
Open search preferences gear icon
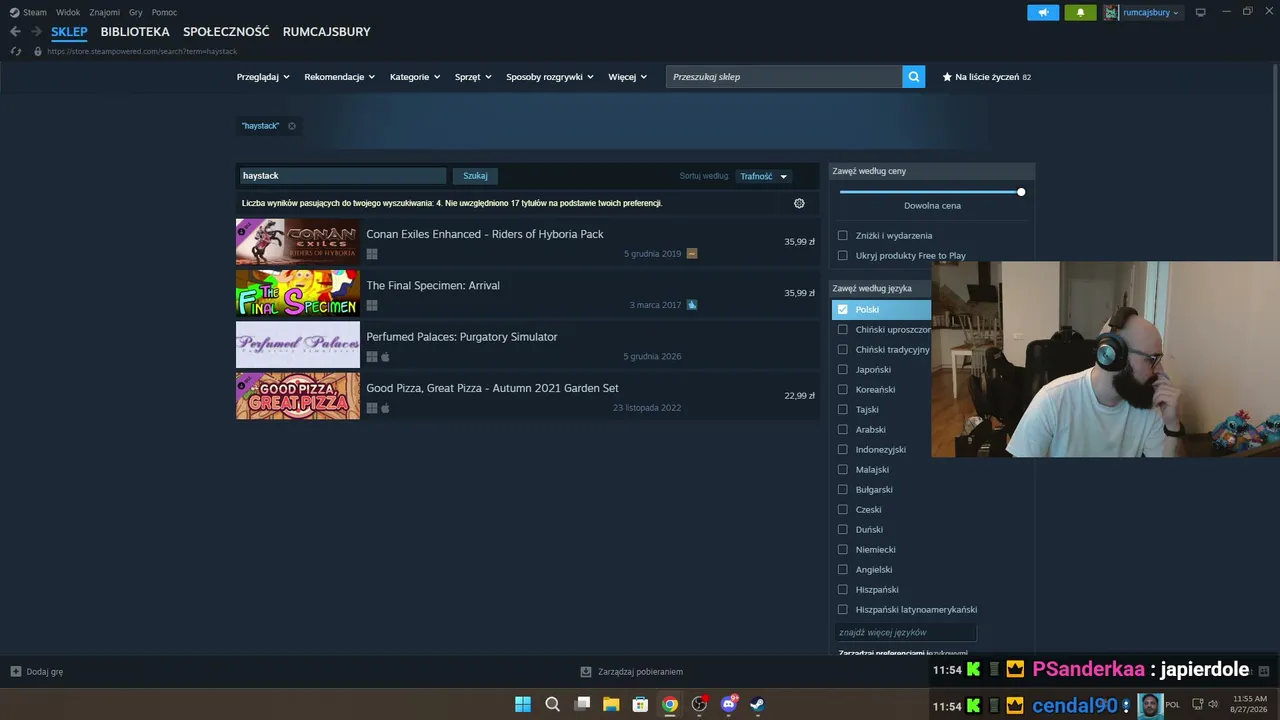coord(799,203)
